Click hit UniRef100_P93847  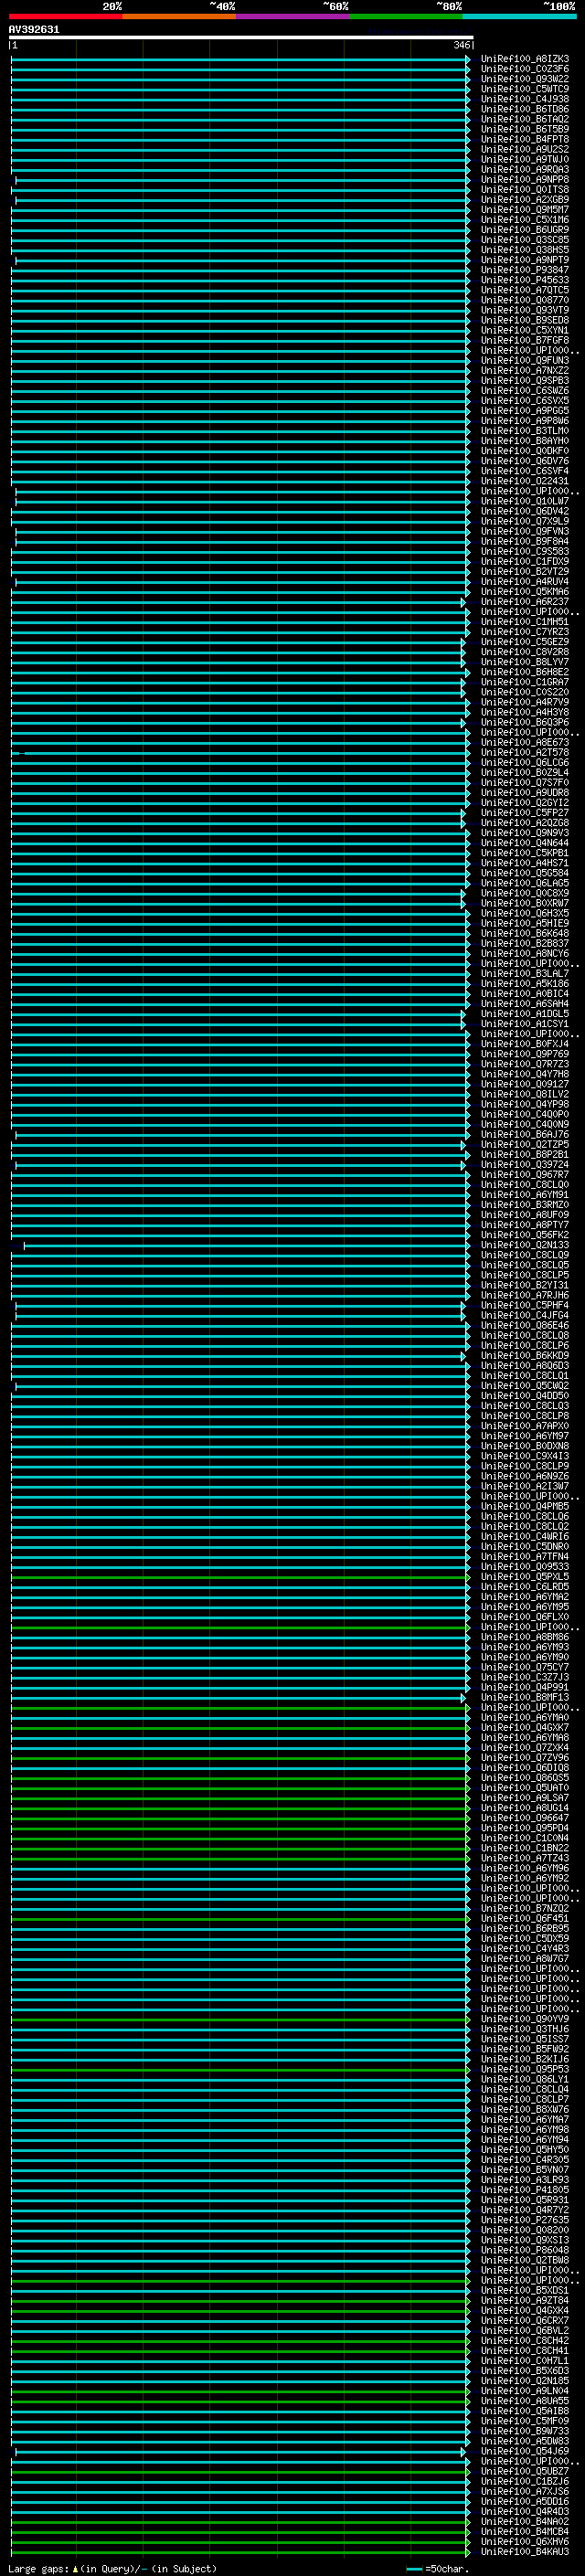[x=525, y=270]
